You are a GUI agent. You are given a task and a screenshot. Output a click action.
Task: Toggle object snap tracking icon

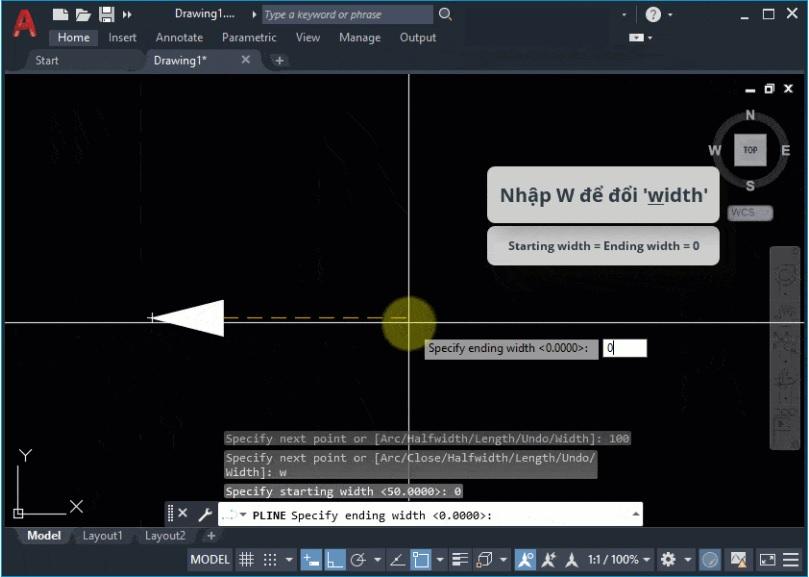(397, 559)
